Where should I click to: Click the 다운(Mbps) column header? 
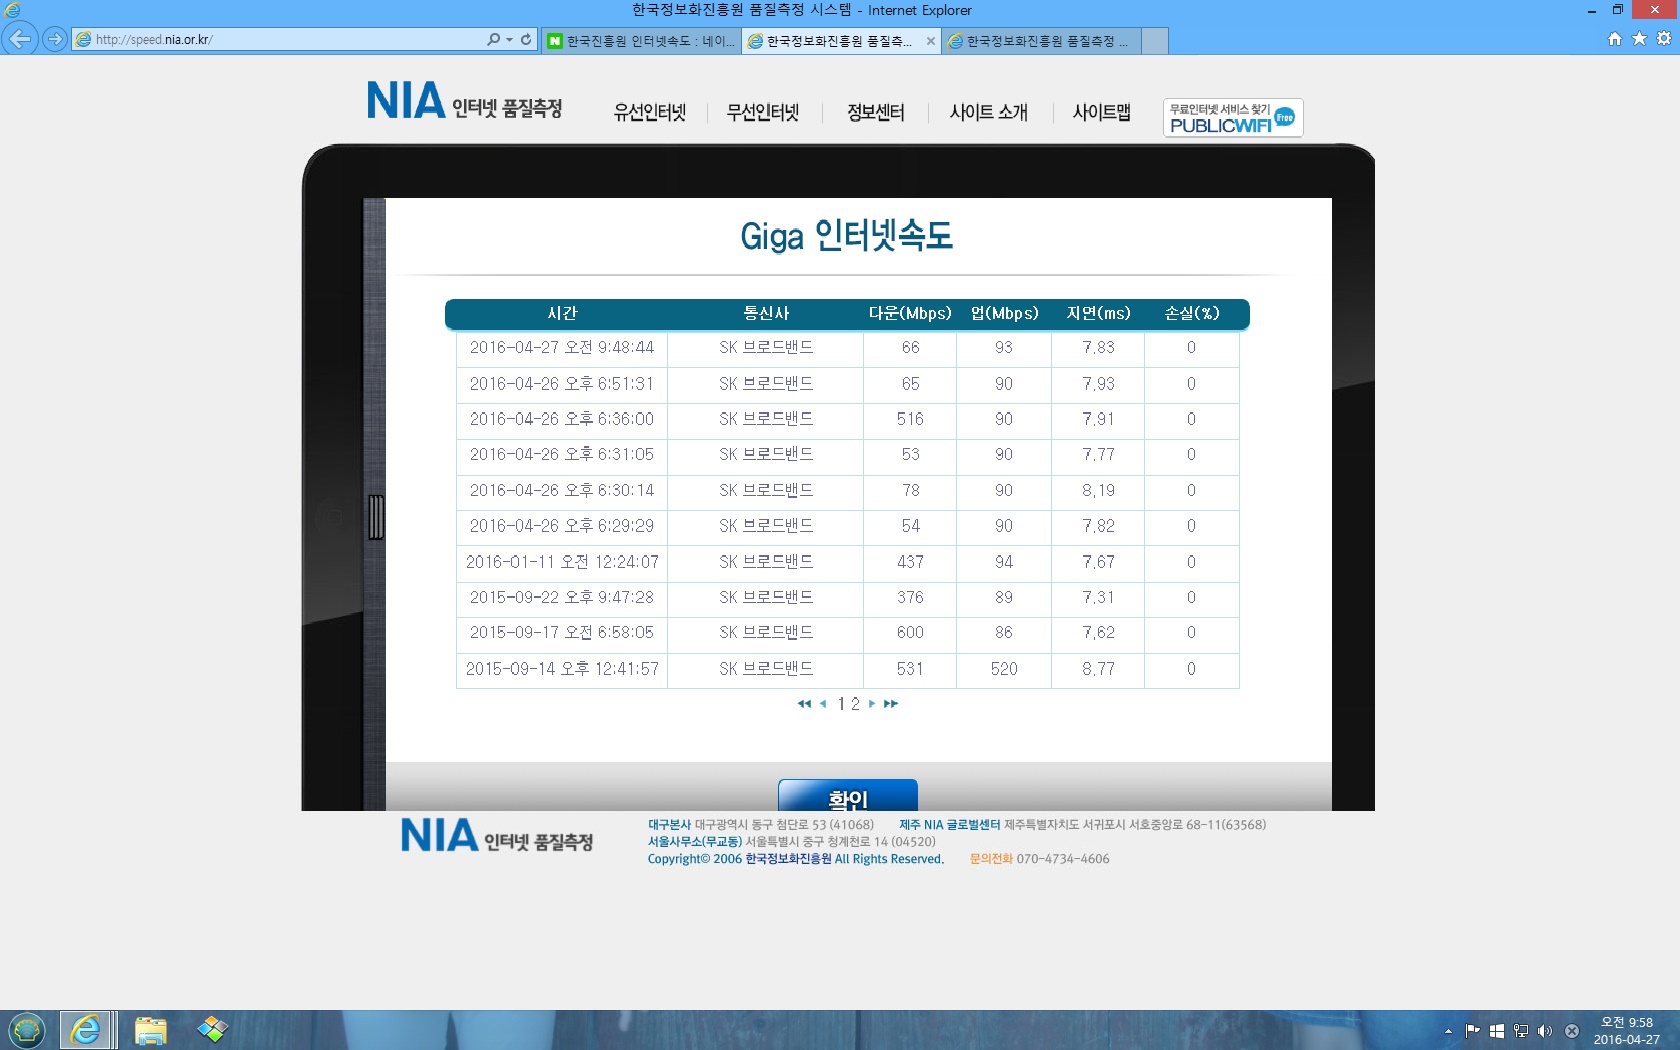point(910,313)
